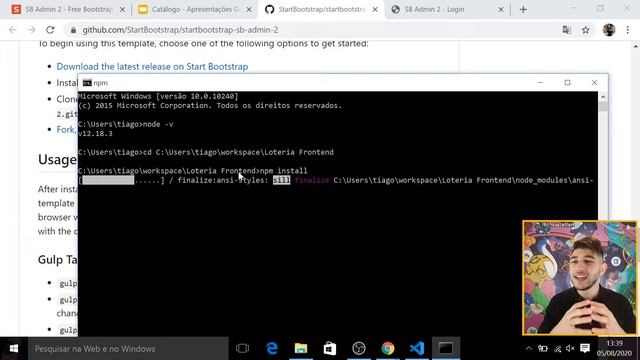Image resolution: width=640 pixels, height=360 pixels.
Task: Click the v12.18.3 version output
Action: 95,133
